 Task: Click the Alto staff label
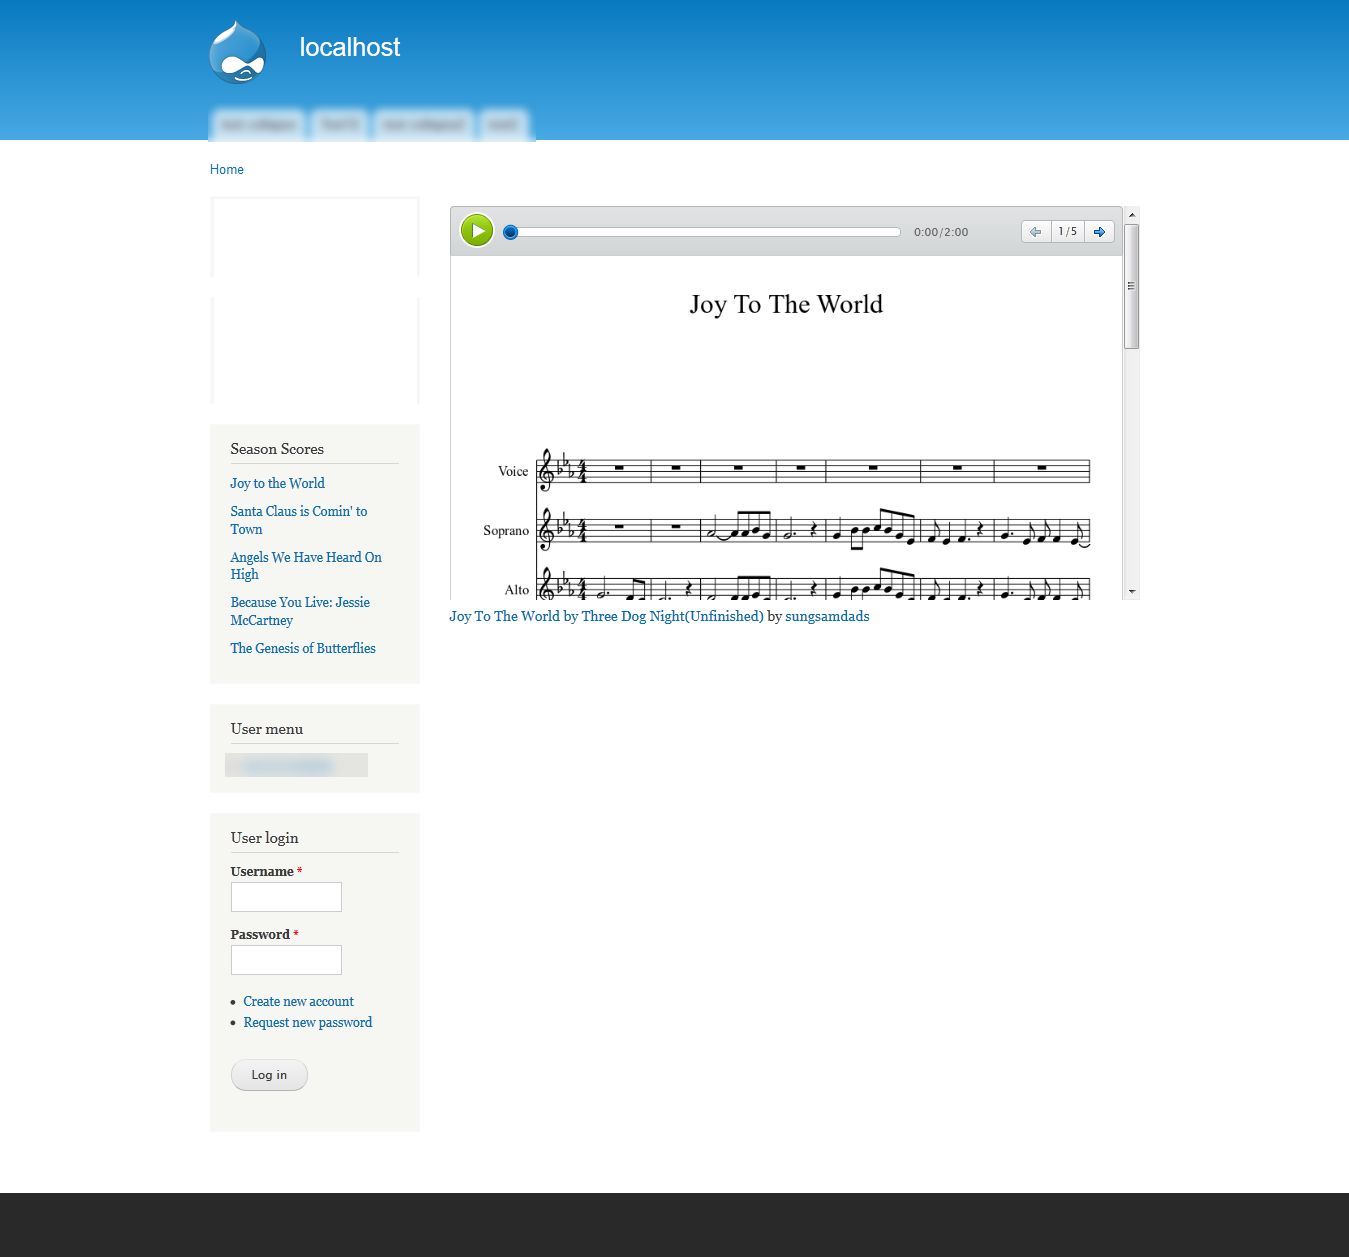pyautogui.click(x=517, y=590)
